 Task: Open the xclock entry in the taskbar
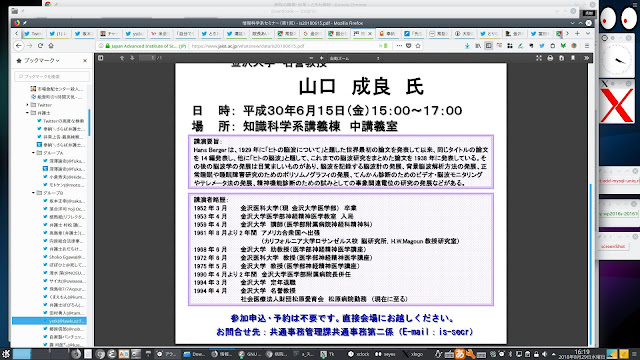tap(359, 354)
